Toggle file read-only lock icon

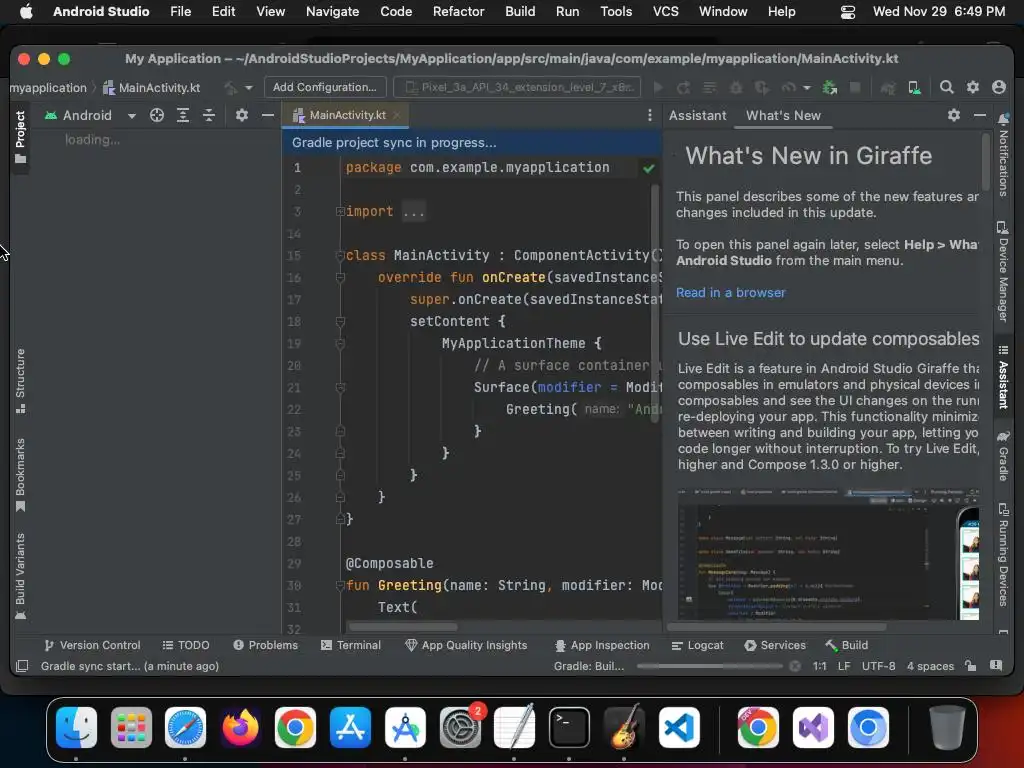pos(970,666)
